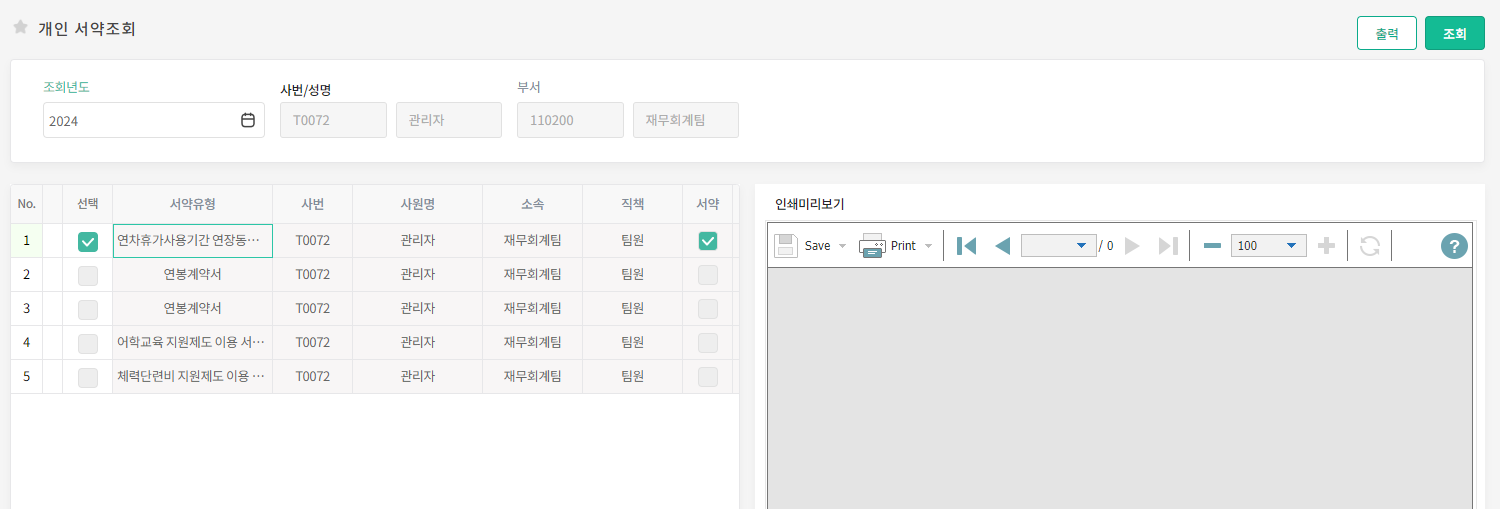Jump to last page of preview
The height and width of the screenshot is (509, 1500).
pos(1167,246)
